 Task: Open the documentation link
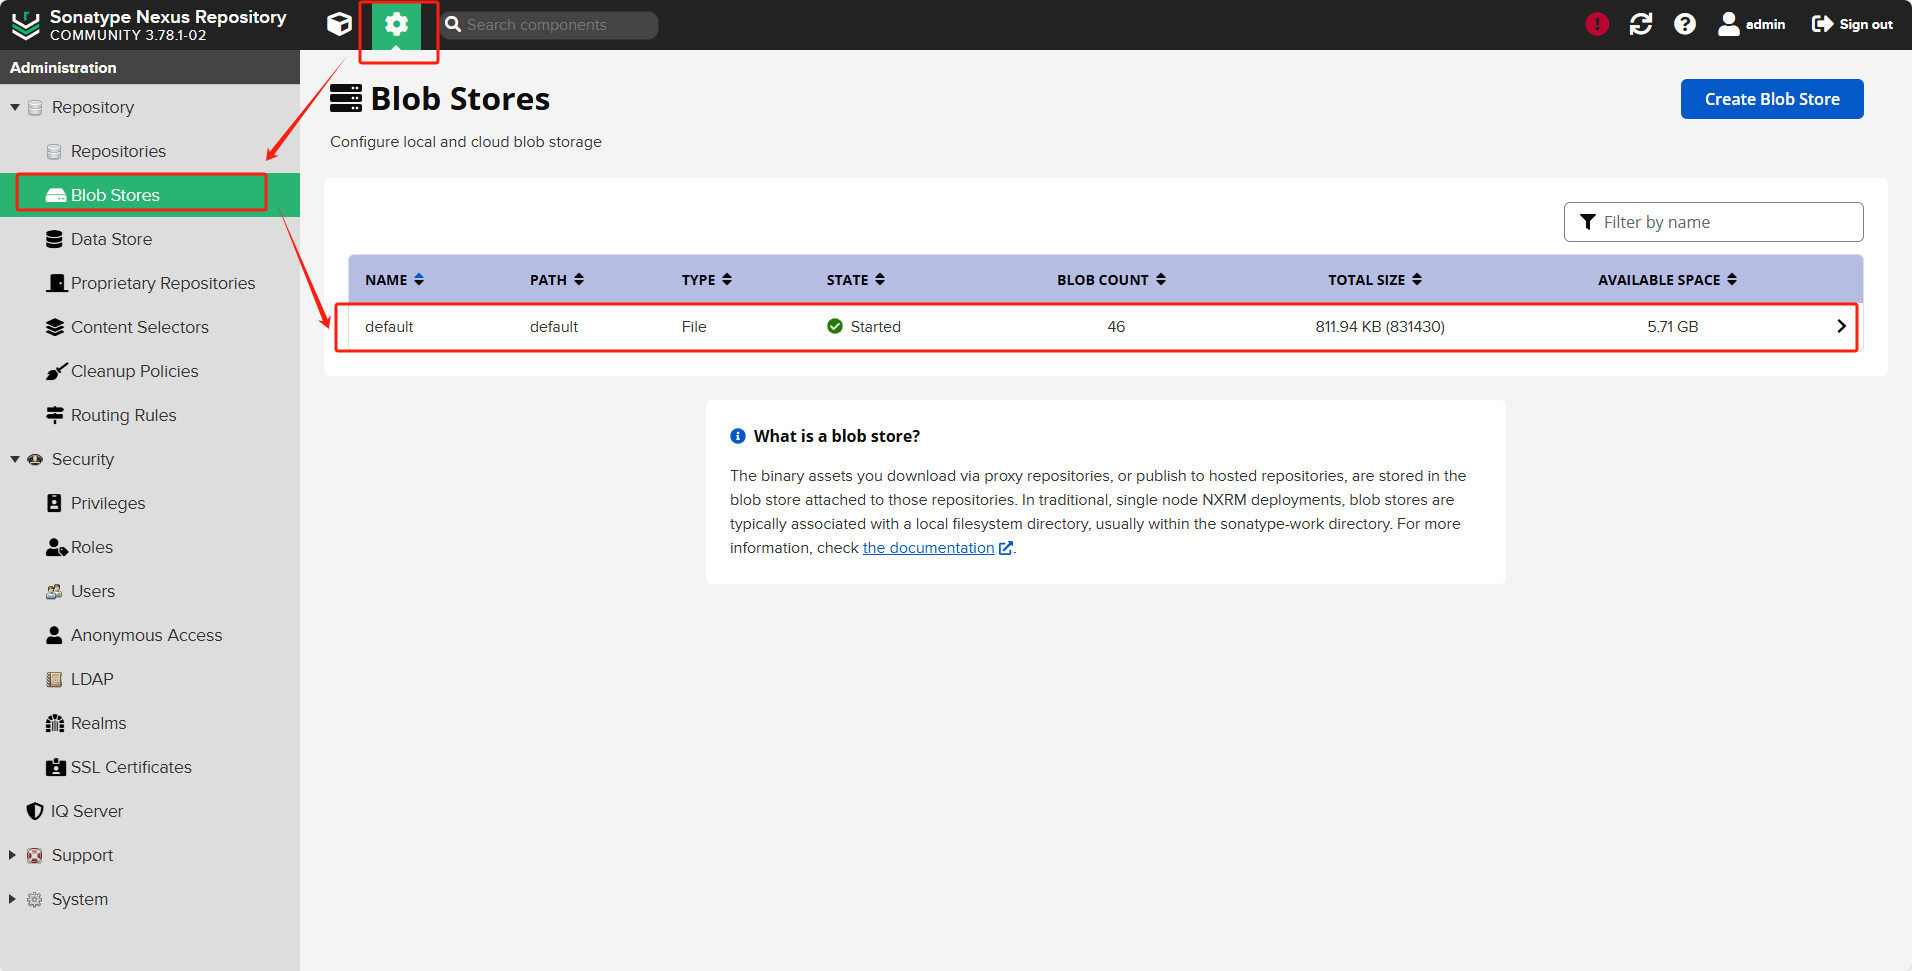938,548
